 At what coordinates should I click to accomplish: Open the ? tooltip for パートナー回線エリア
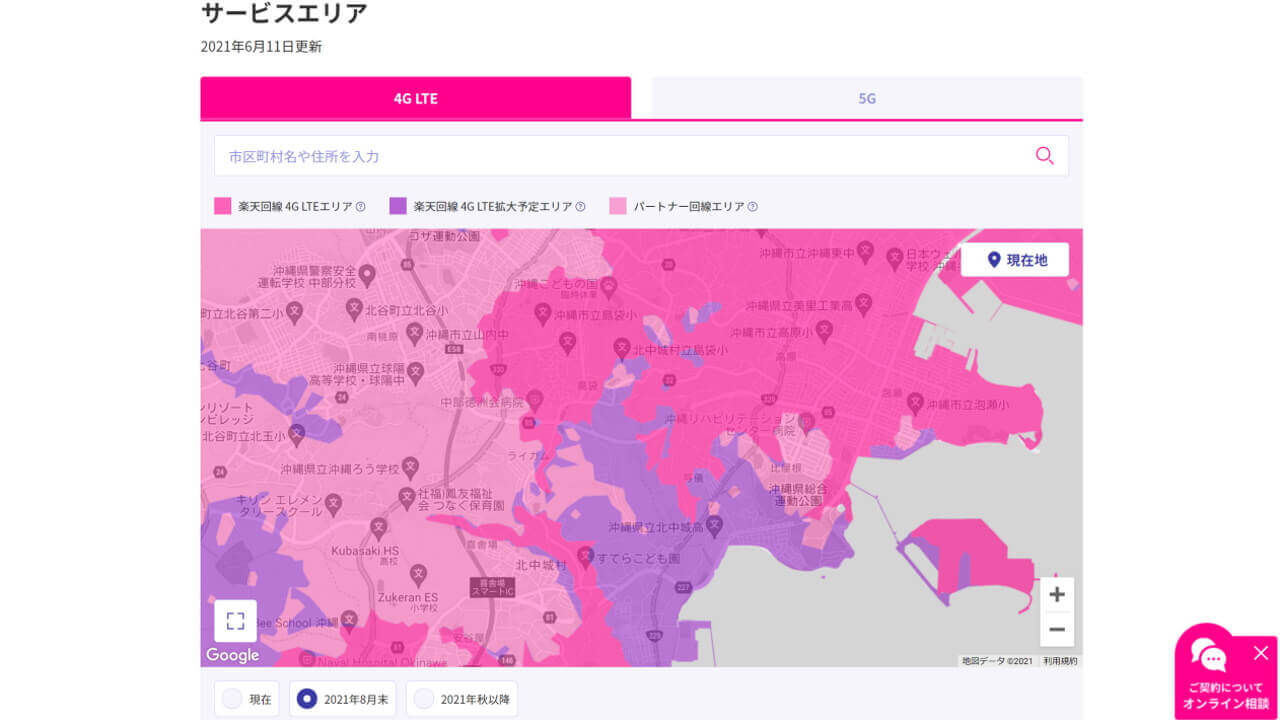(752, 205)
